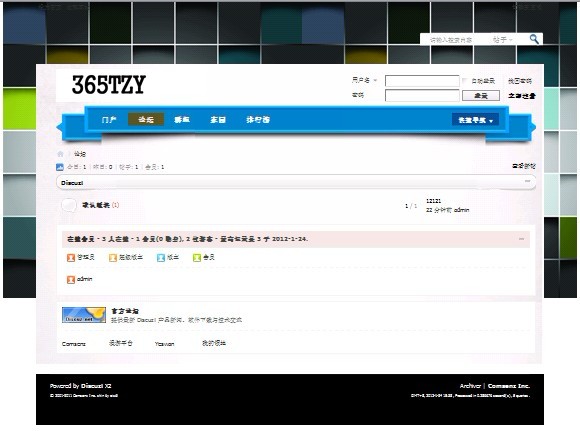
Task: Select the highlighted 论坛 navigation tab
Action: coord(146,119)
